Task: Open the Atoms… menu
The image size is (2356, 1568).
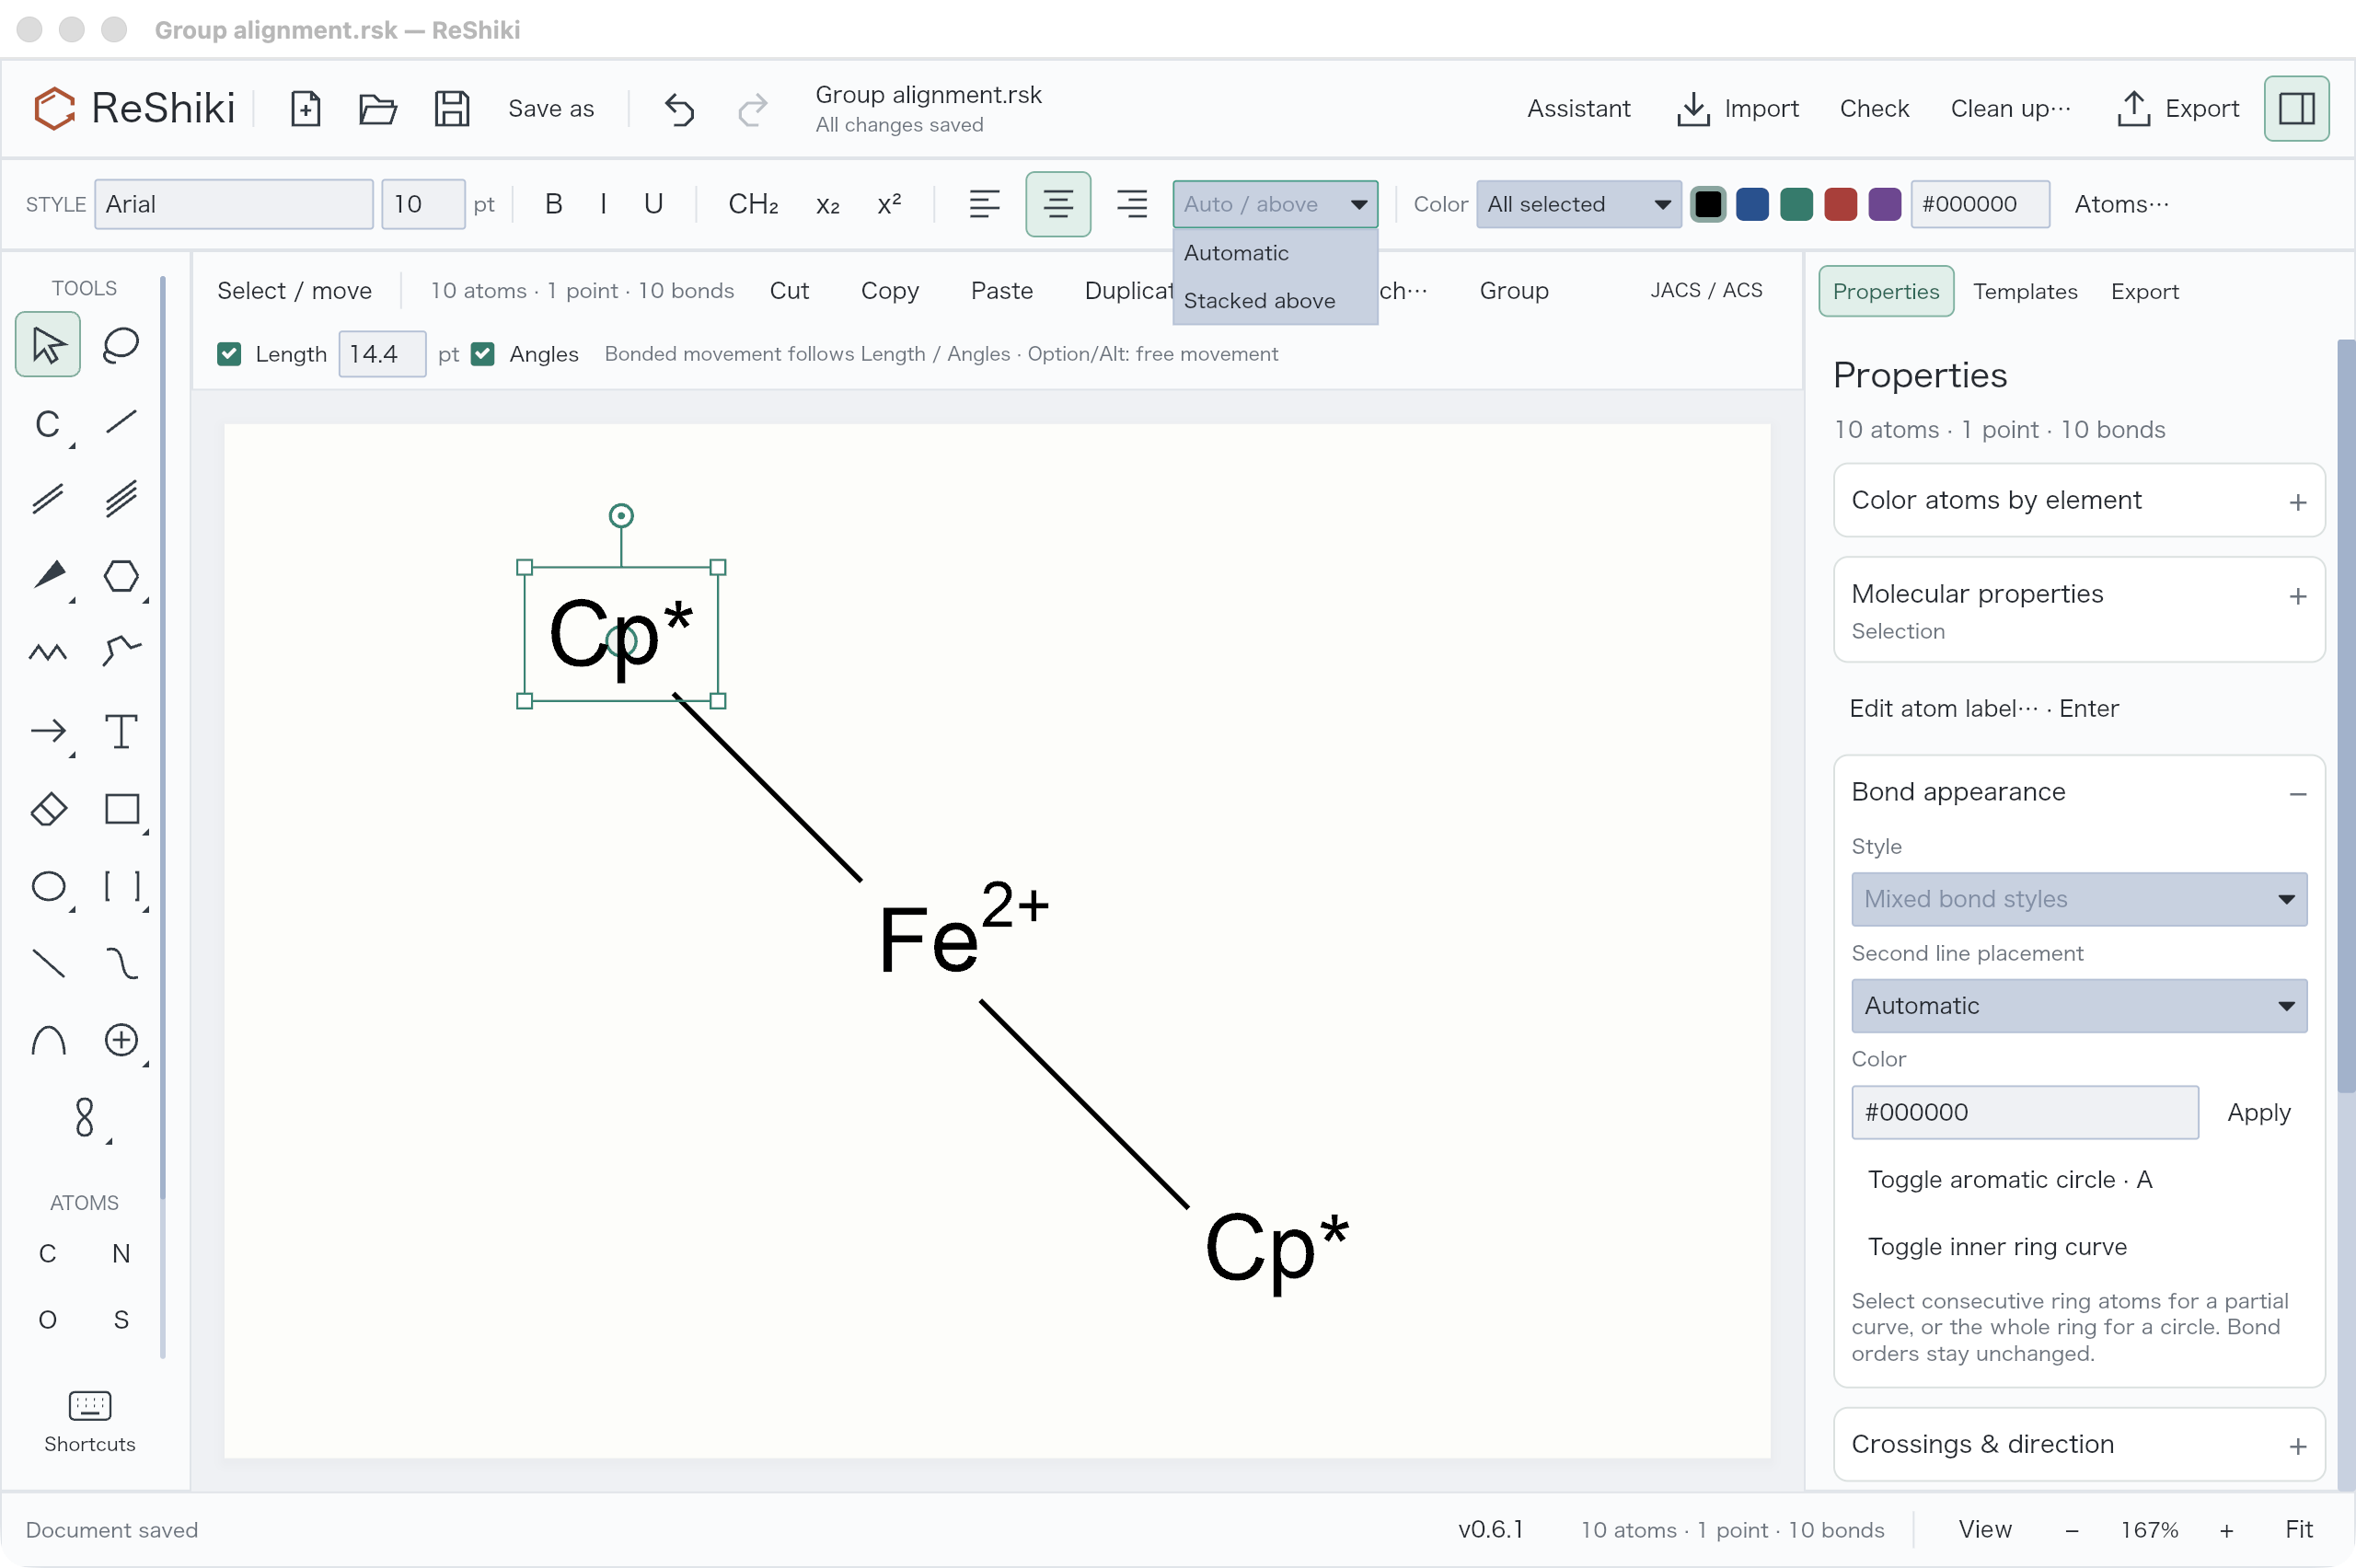Action: [2121, 204]
